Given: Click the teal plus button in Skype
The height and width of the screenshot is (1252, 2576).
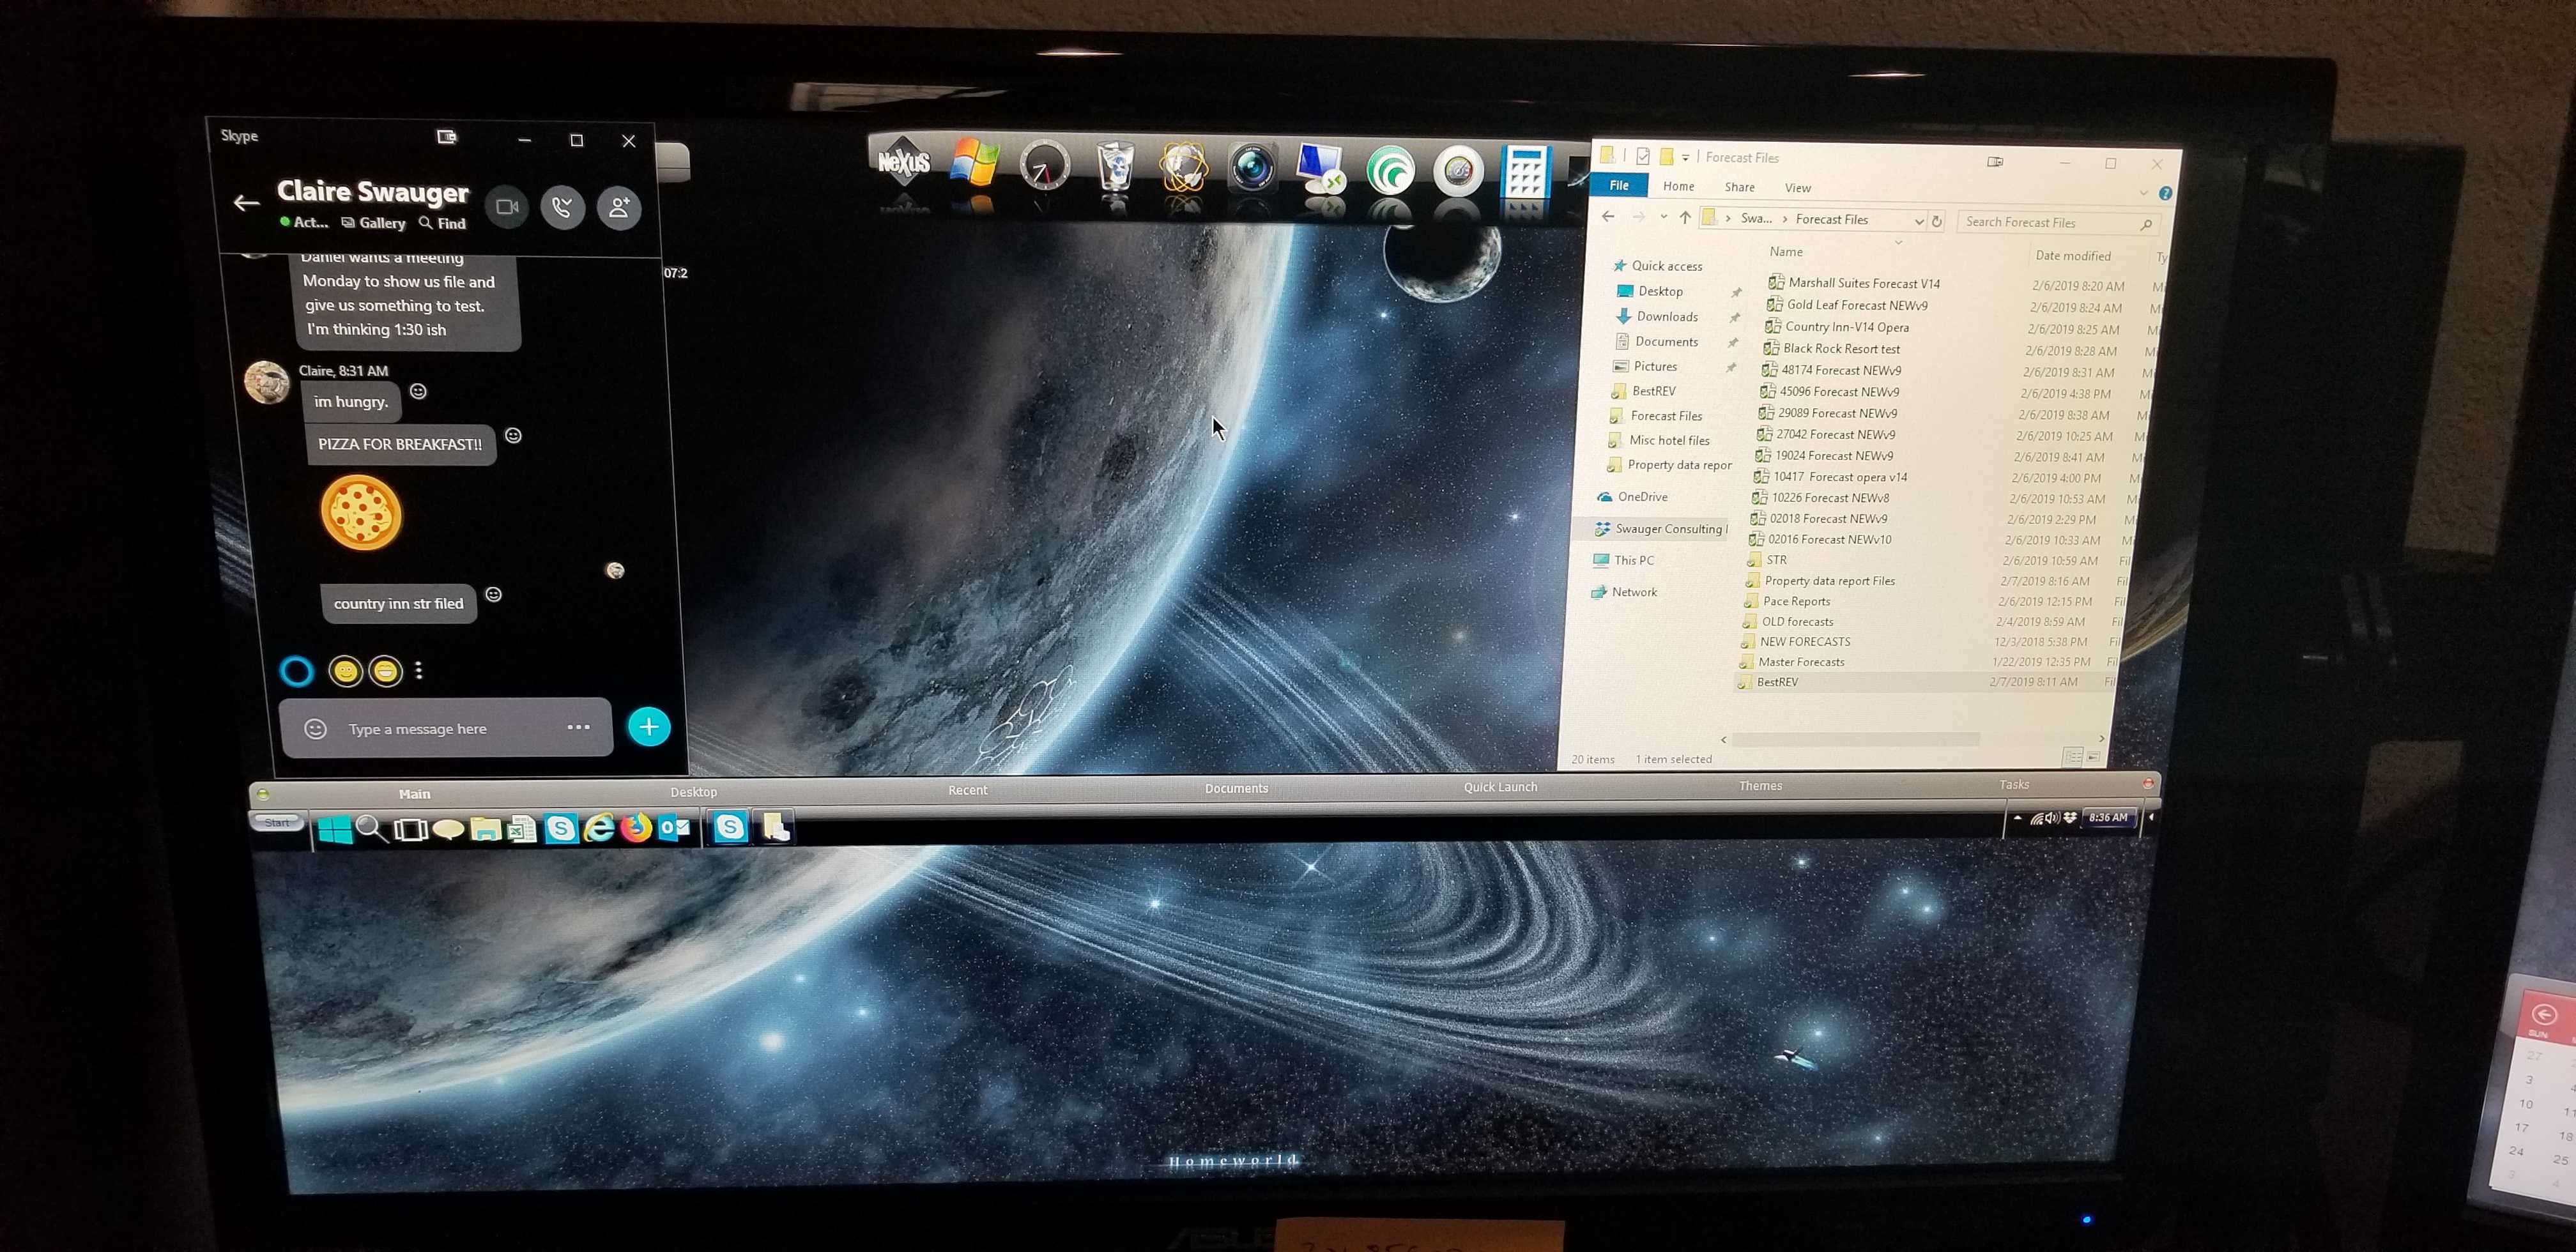Looking at the screenshot, I should click(x=649, y=727).
